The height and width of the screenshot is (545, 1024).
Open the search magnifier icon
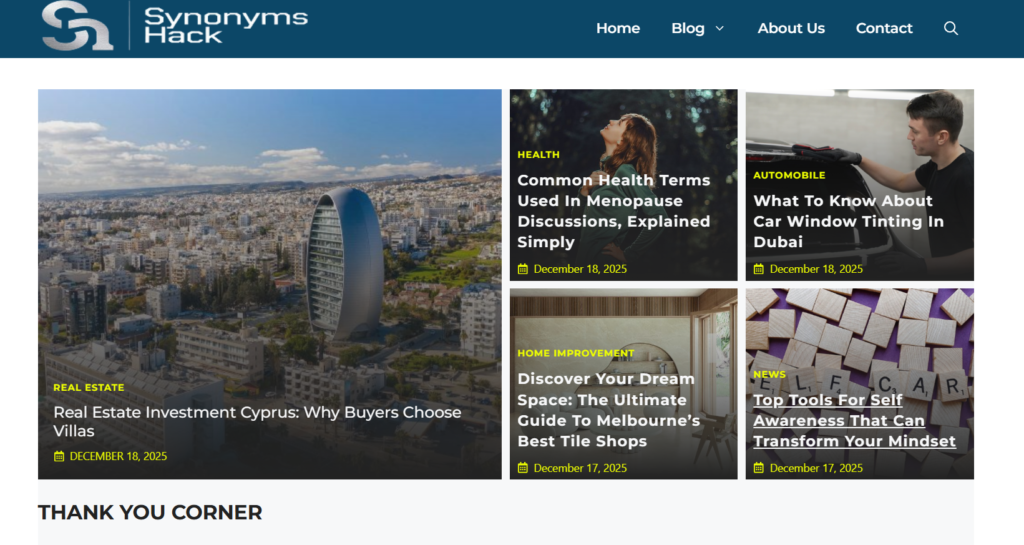point(951,28)
